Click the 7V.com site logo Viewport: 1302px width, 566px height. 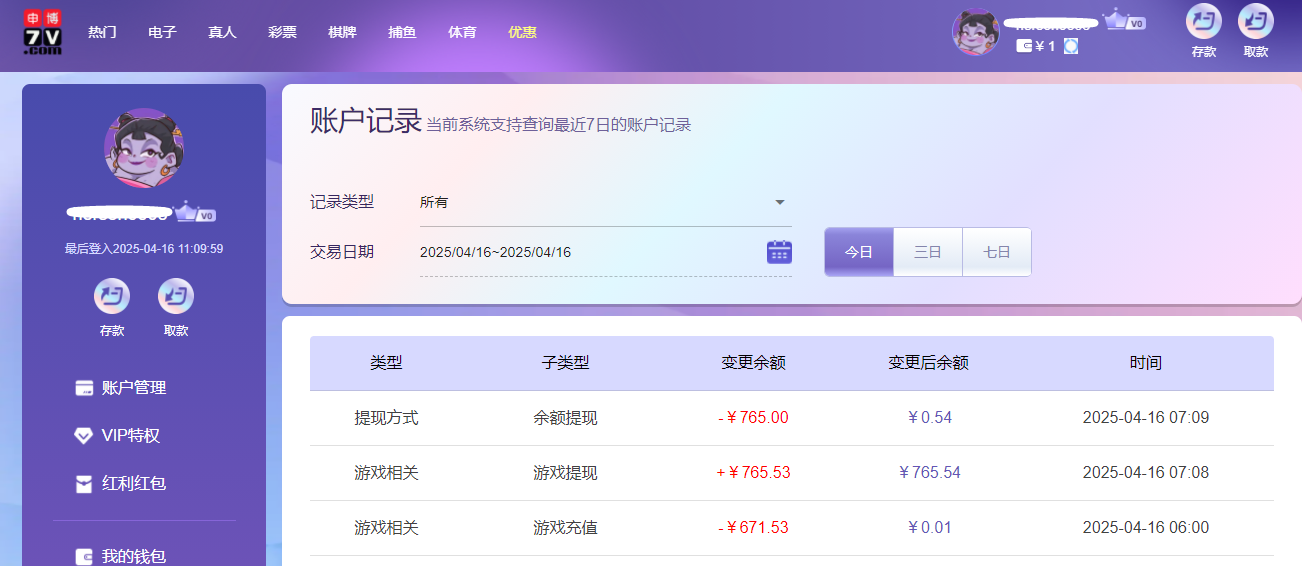(x=43, y=32)
